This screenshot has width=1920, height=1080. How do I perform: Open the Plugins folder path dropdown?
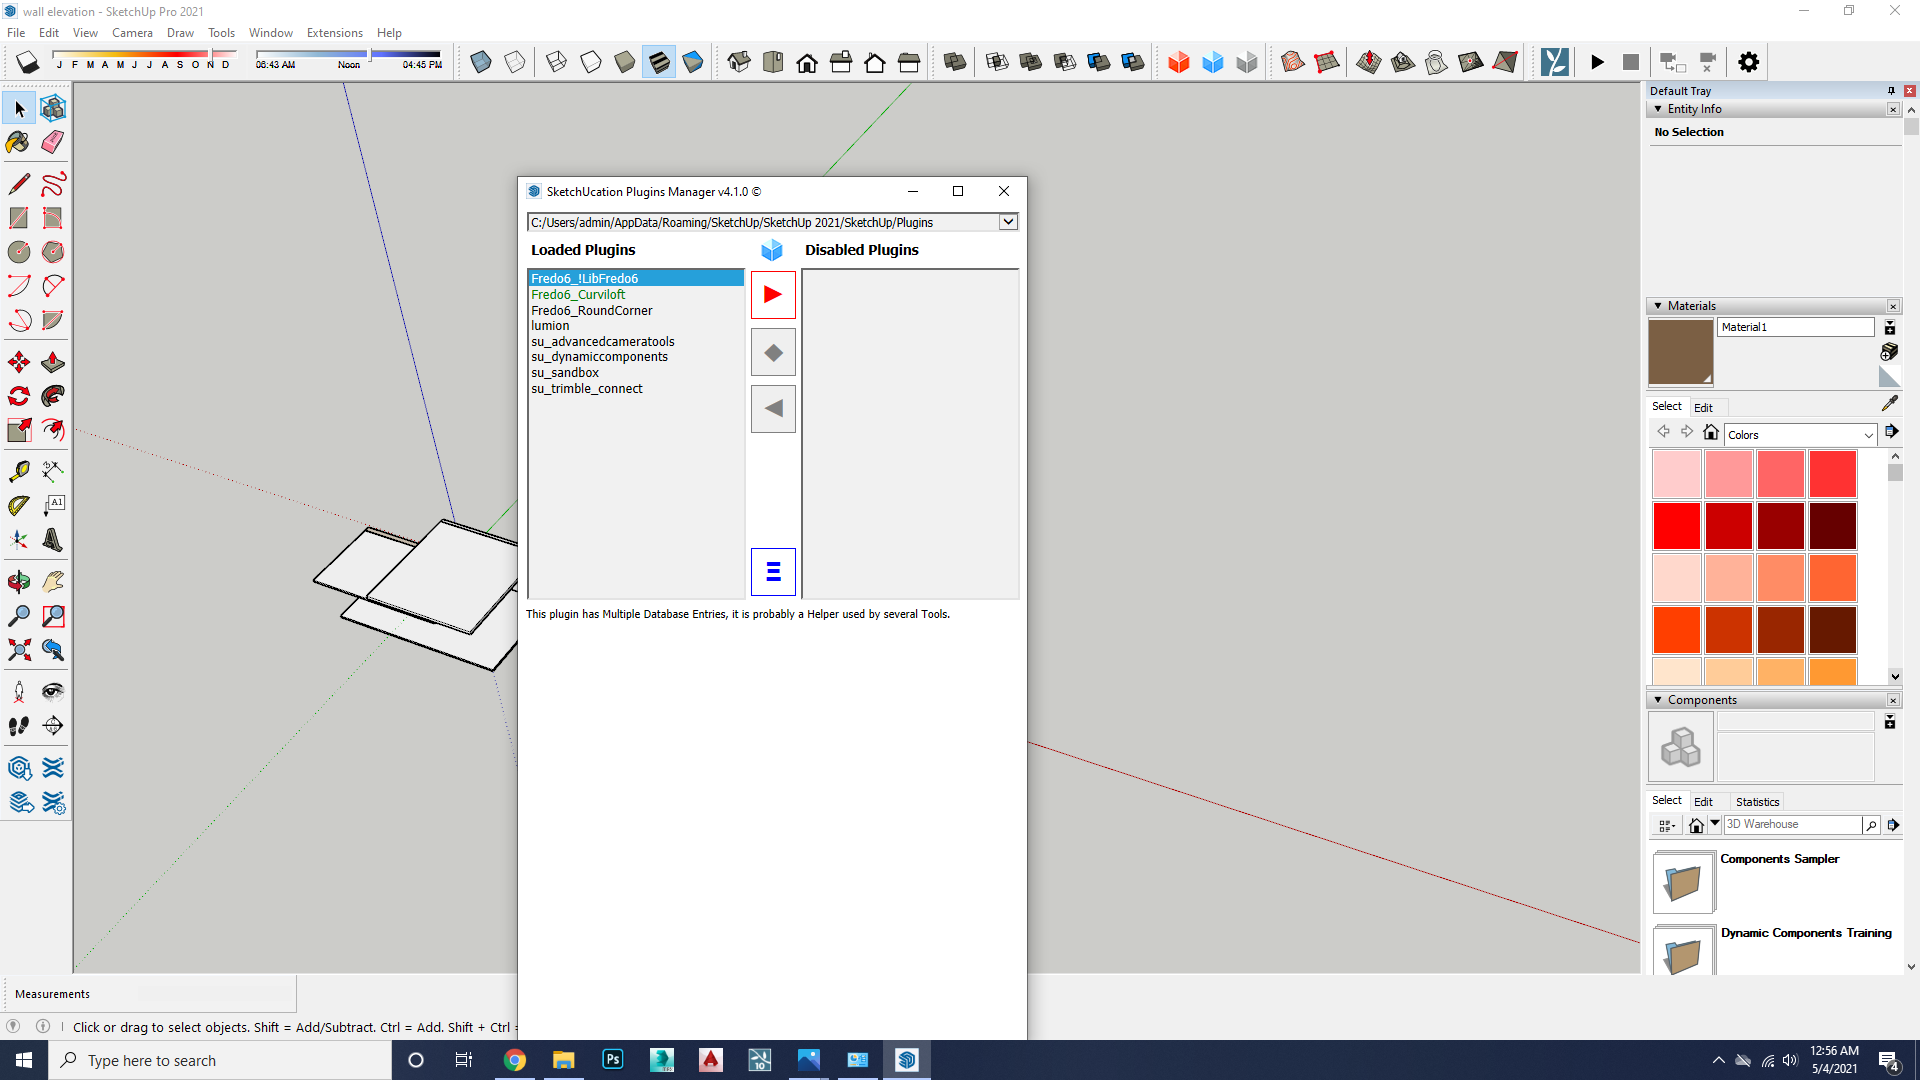click(1008, 222)
